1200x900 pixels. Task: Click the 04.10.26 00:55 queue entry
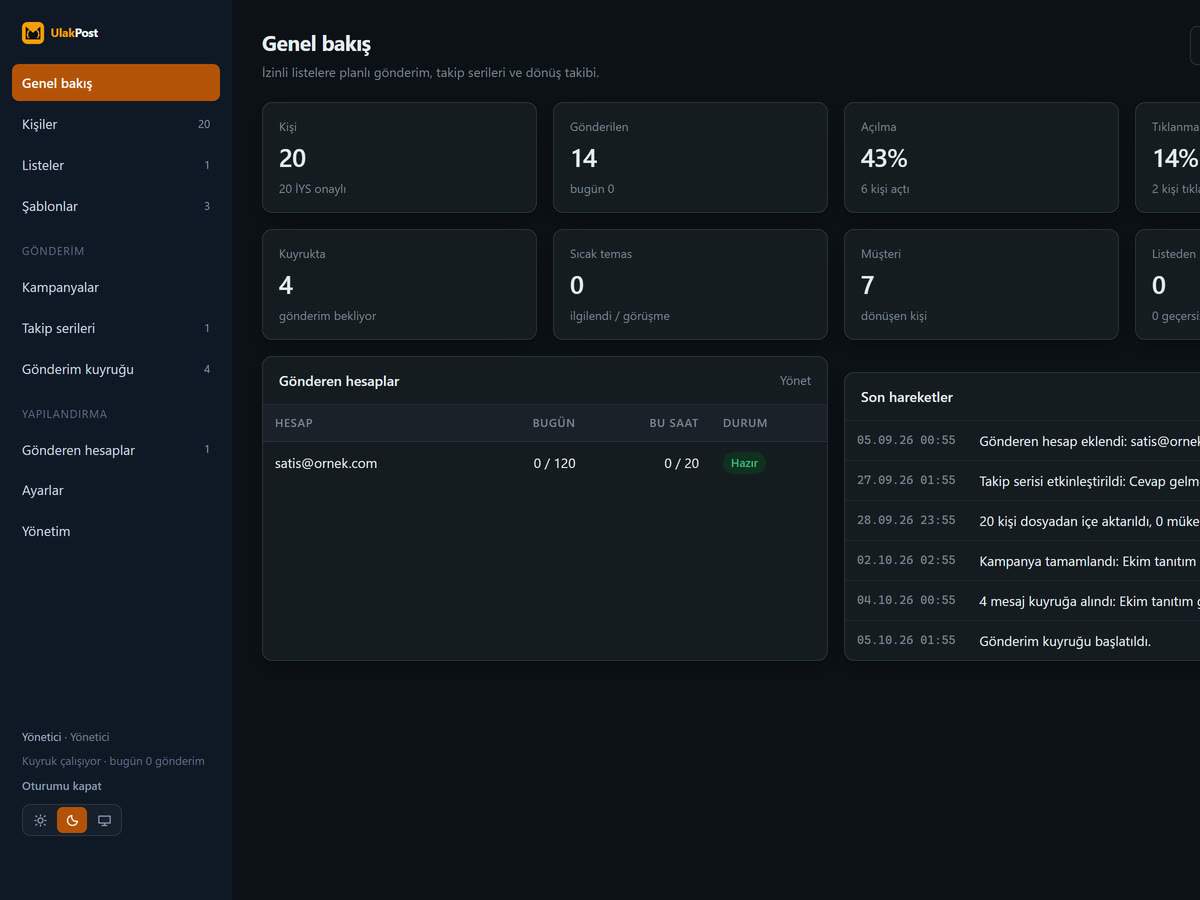[x=1022, y=600]
